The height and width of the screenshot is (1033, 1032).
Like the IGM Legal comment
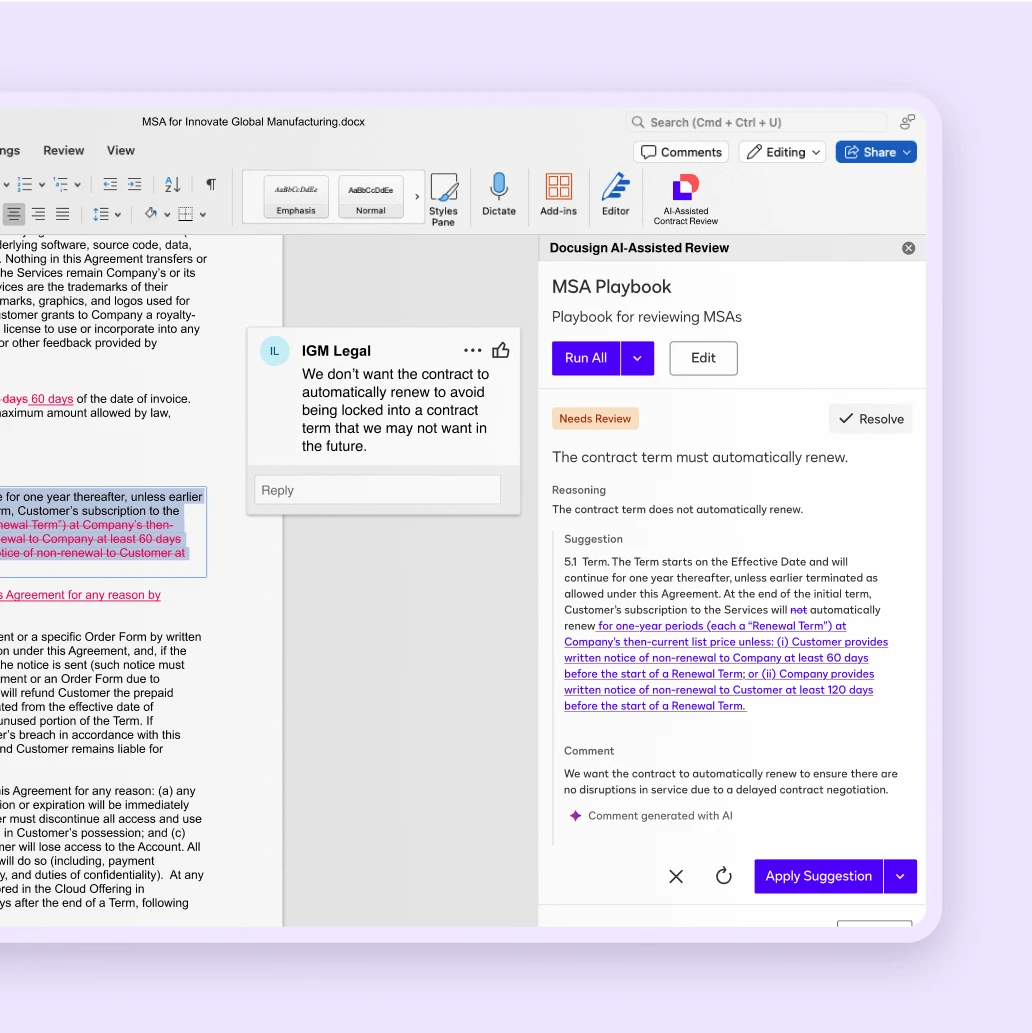501,350
